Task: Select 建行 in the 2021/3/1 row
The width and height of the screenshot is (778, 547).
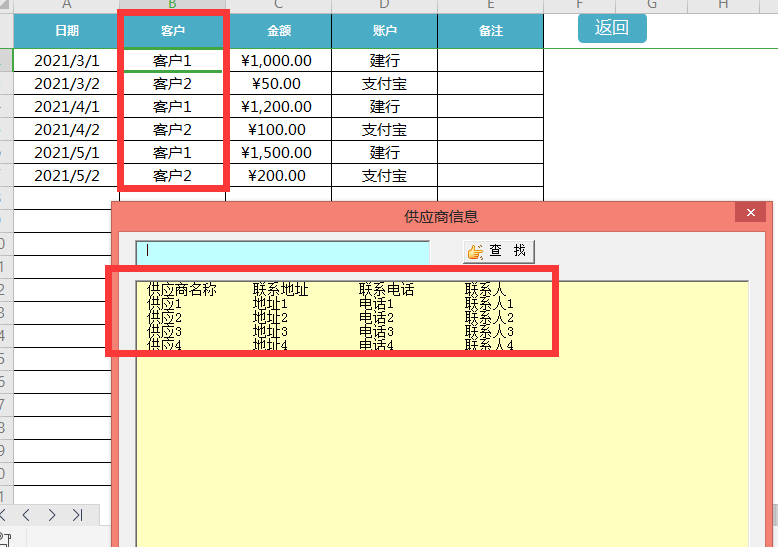Action: 385,61
